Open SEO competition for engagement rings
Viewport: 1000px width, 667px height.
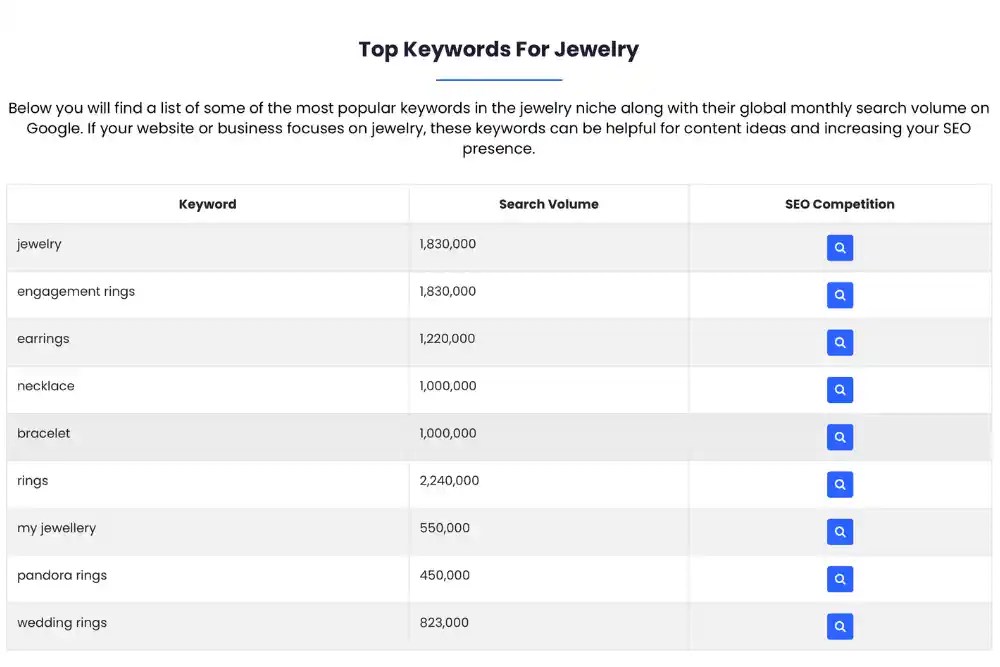840,295
